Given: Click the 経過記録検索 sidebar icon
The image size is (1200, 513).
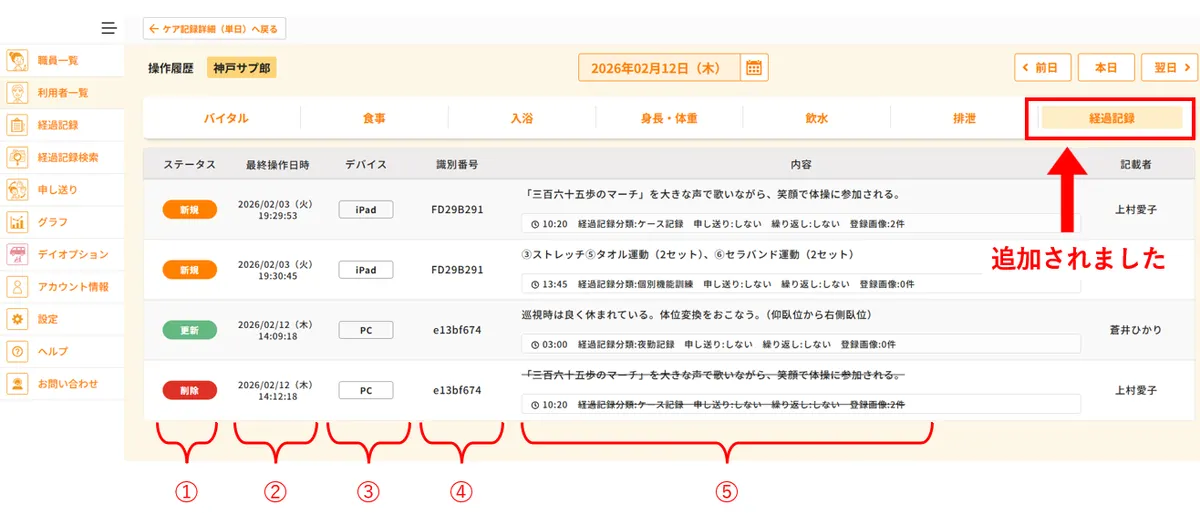Looking at the screenshot, I should [x=17, y=157].
